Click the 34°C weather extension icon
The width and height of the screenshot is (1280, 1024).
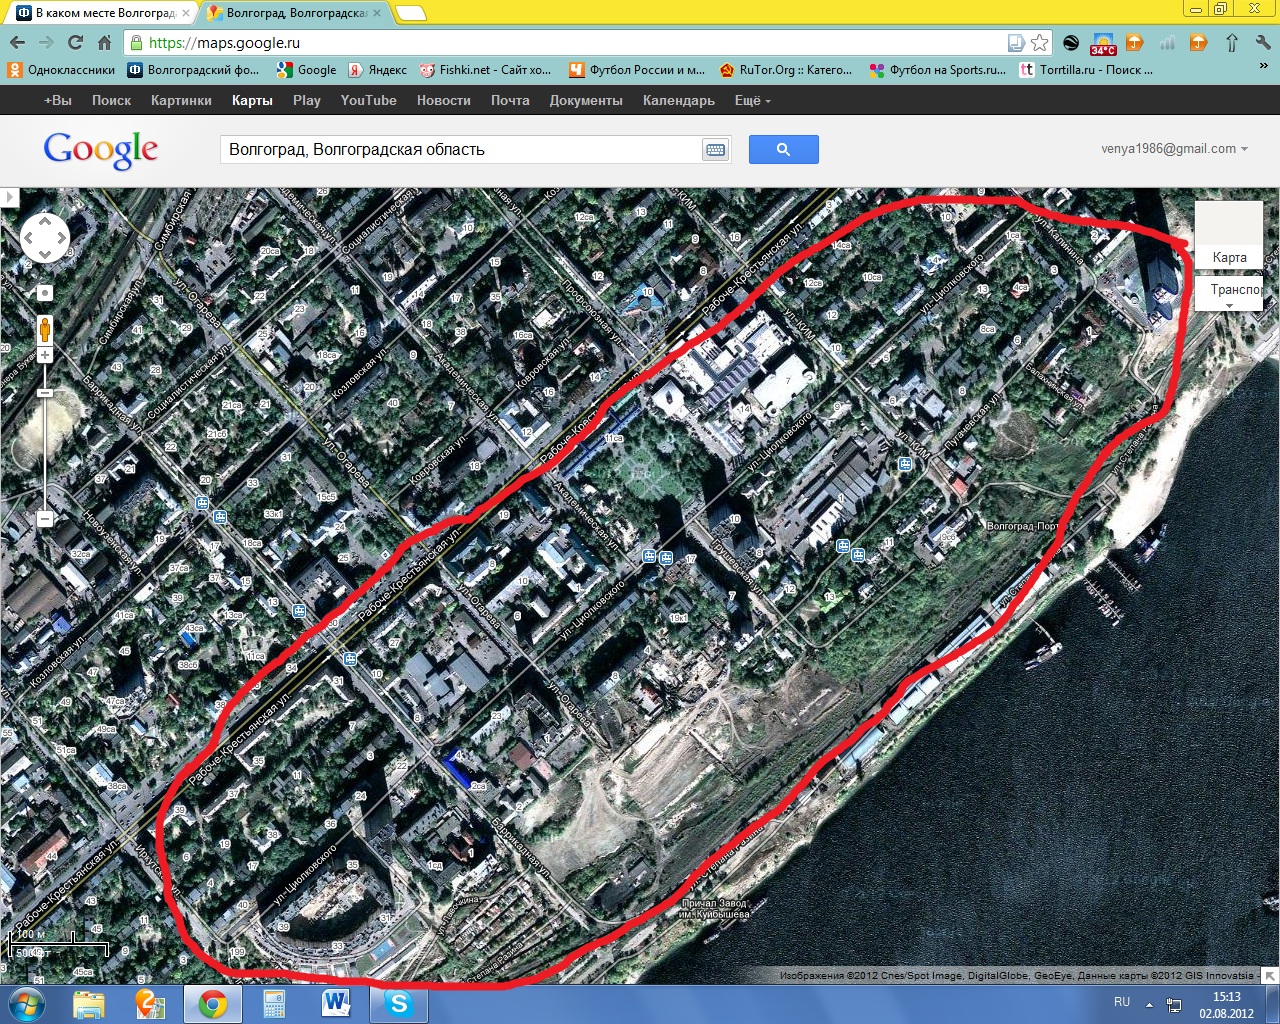[1103, 43]
